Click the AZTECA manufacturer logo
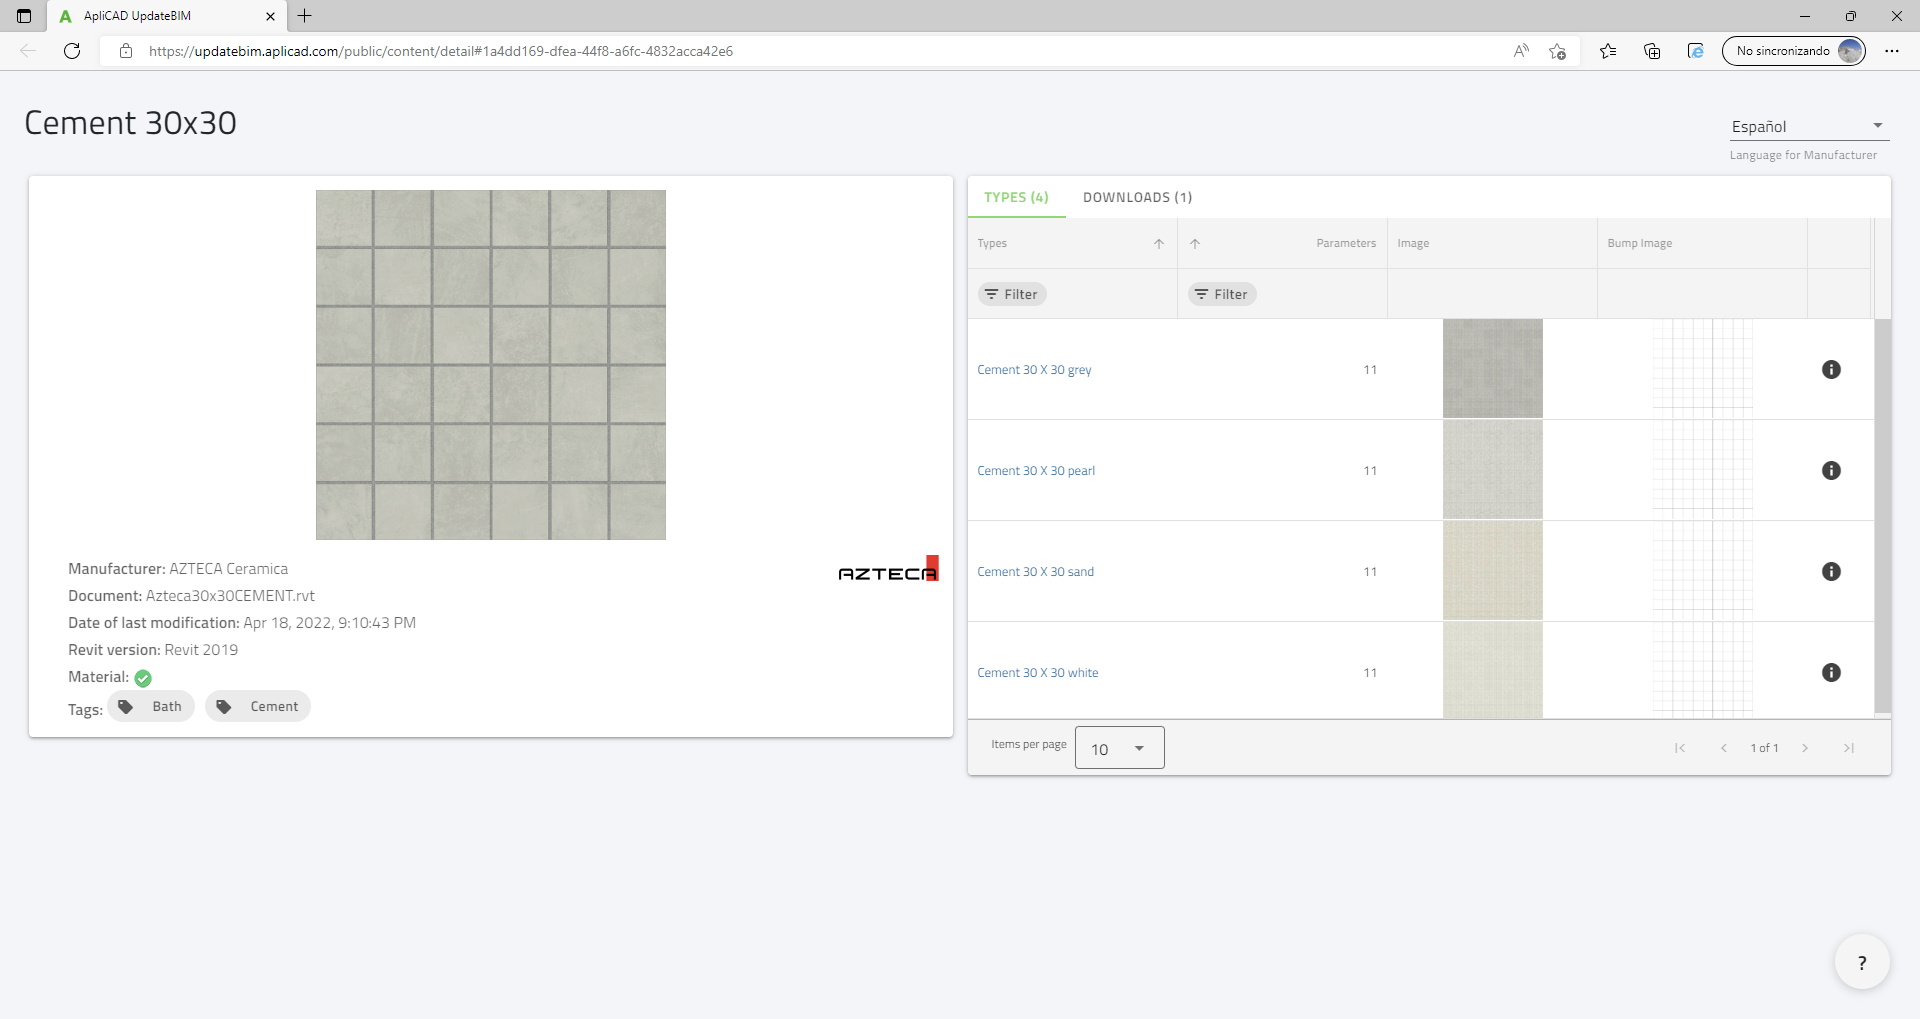This screenshot has height=1019, width=1920. [x=888, y=568]
